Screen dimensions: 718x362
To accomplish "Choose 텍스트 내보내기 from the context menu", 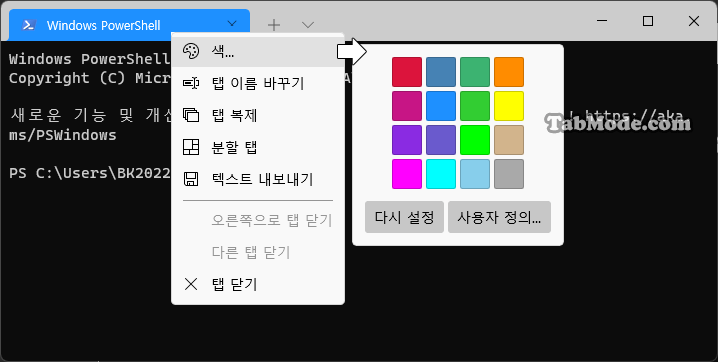I will pos(258,179).
